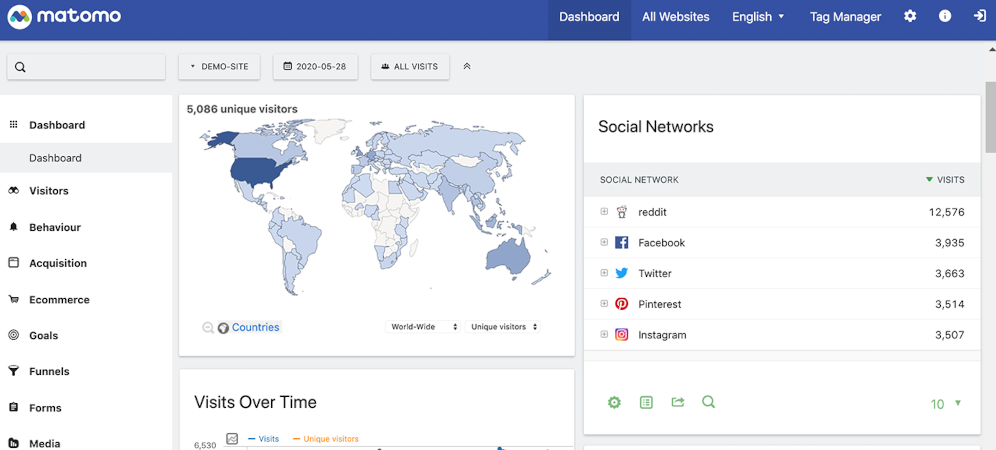The width and height of the screenshot is (996, 450).
Task: Change visualization with the table icon
Action: (646, 402)
